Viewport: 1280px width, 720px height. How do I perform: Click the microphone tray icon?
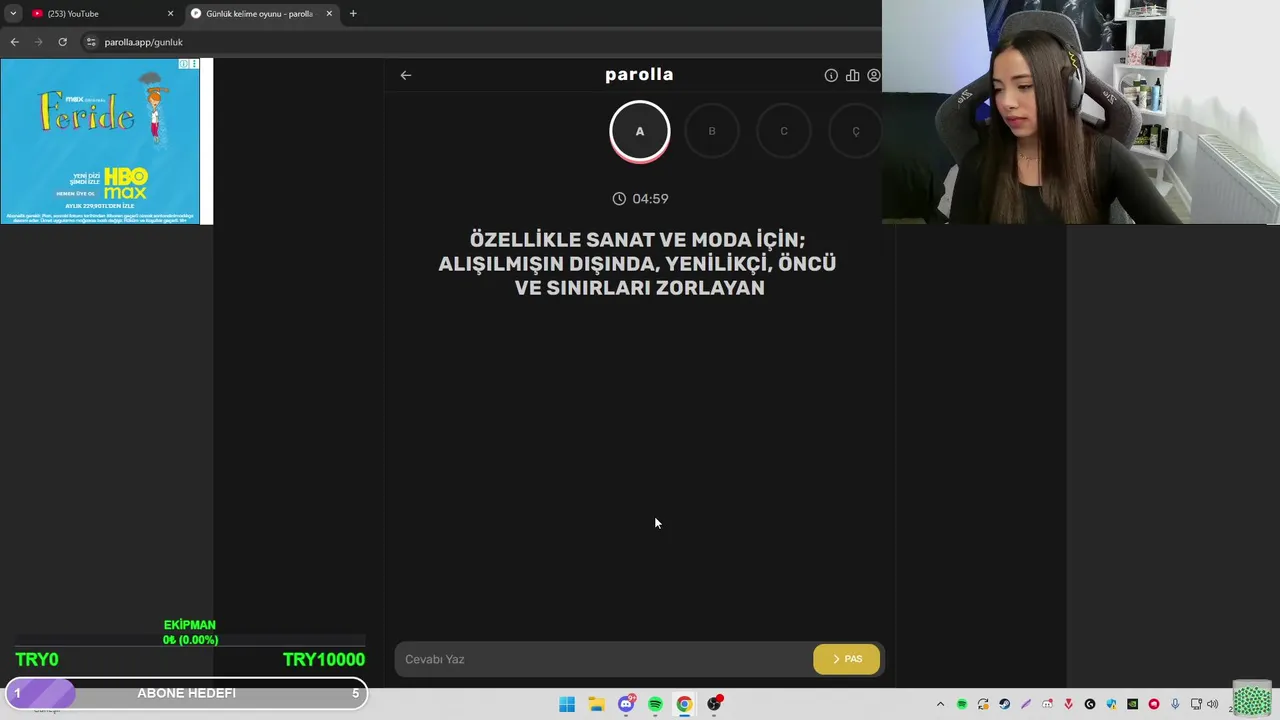click(1175, 704)
